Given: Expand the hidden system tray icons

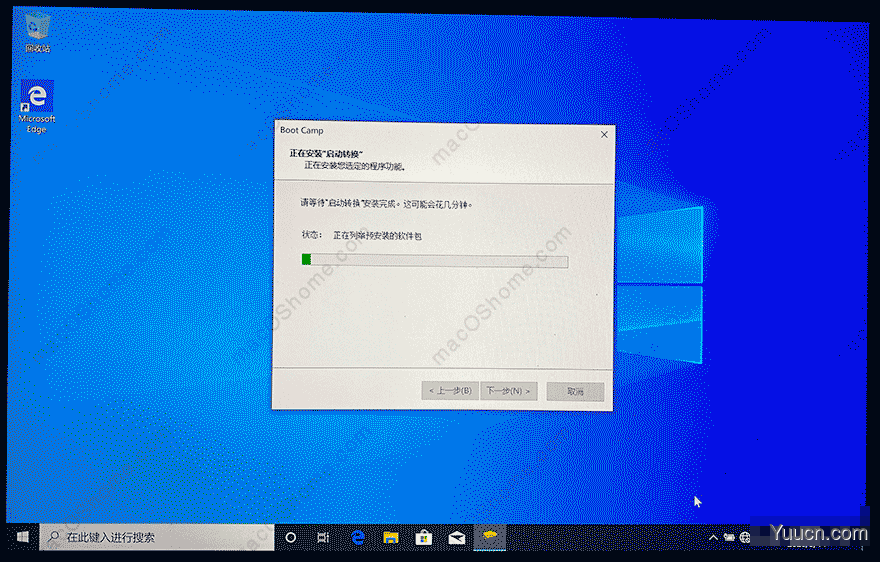Looking at the screenshot, I should click(713, 537).
